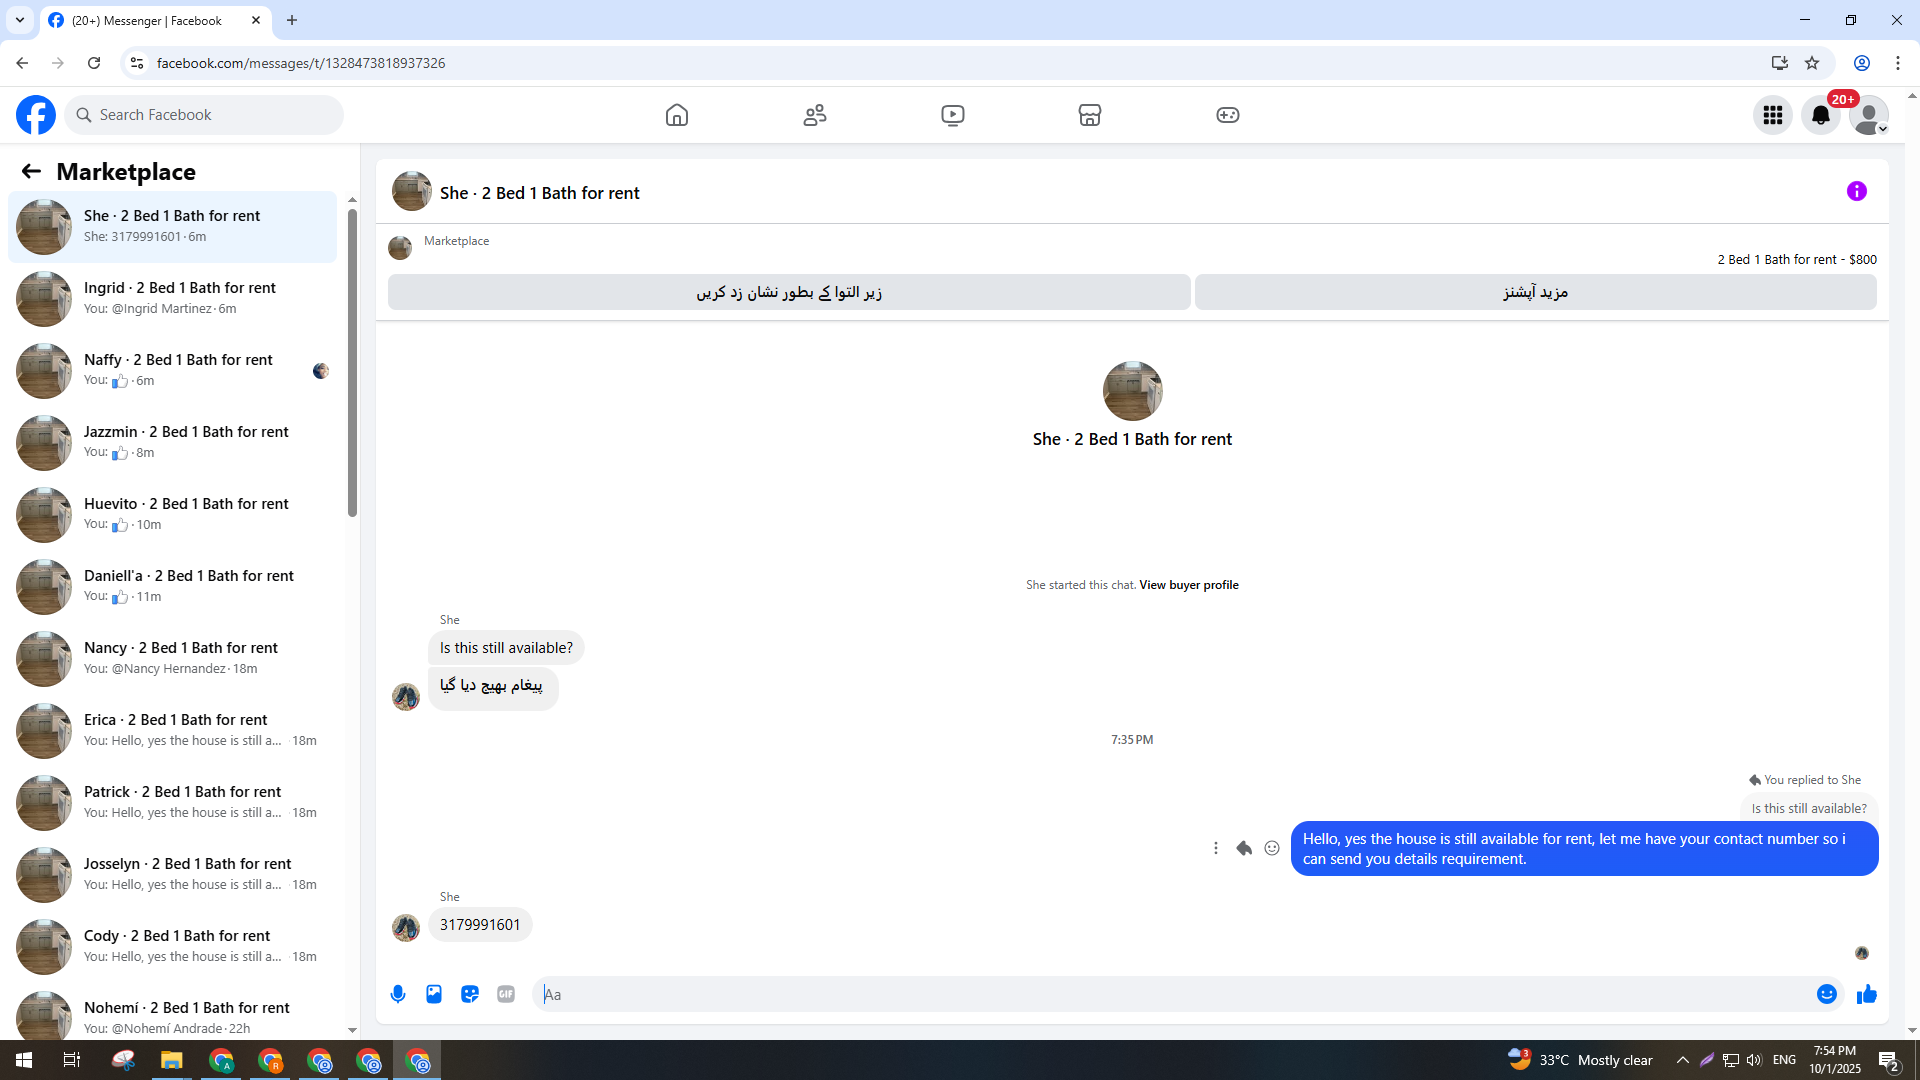The image size is (1920, 1080).
Task: Select the Messenger | Facebook tab
Action: pyautogui.click(x=156, y=20)
